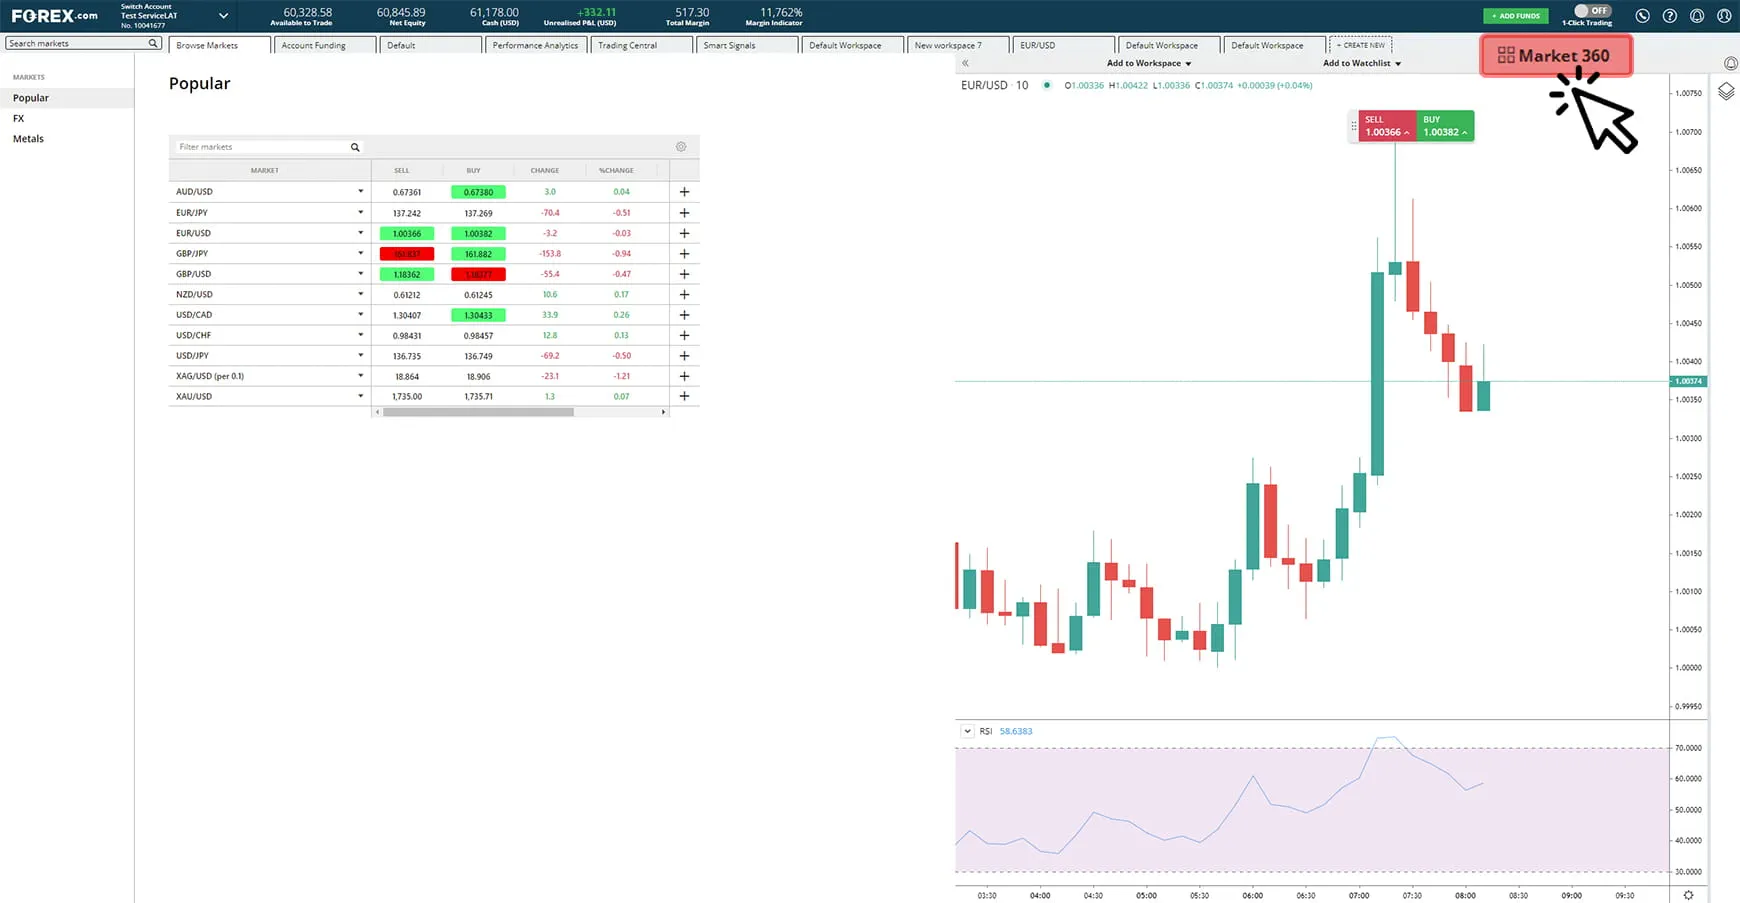Image resolution: width=1740 pixels, height=903 pixels.
Task: Collapse the RSI indicator pane chevron
Action: tap(967, 731)
